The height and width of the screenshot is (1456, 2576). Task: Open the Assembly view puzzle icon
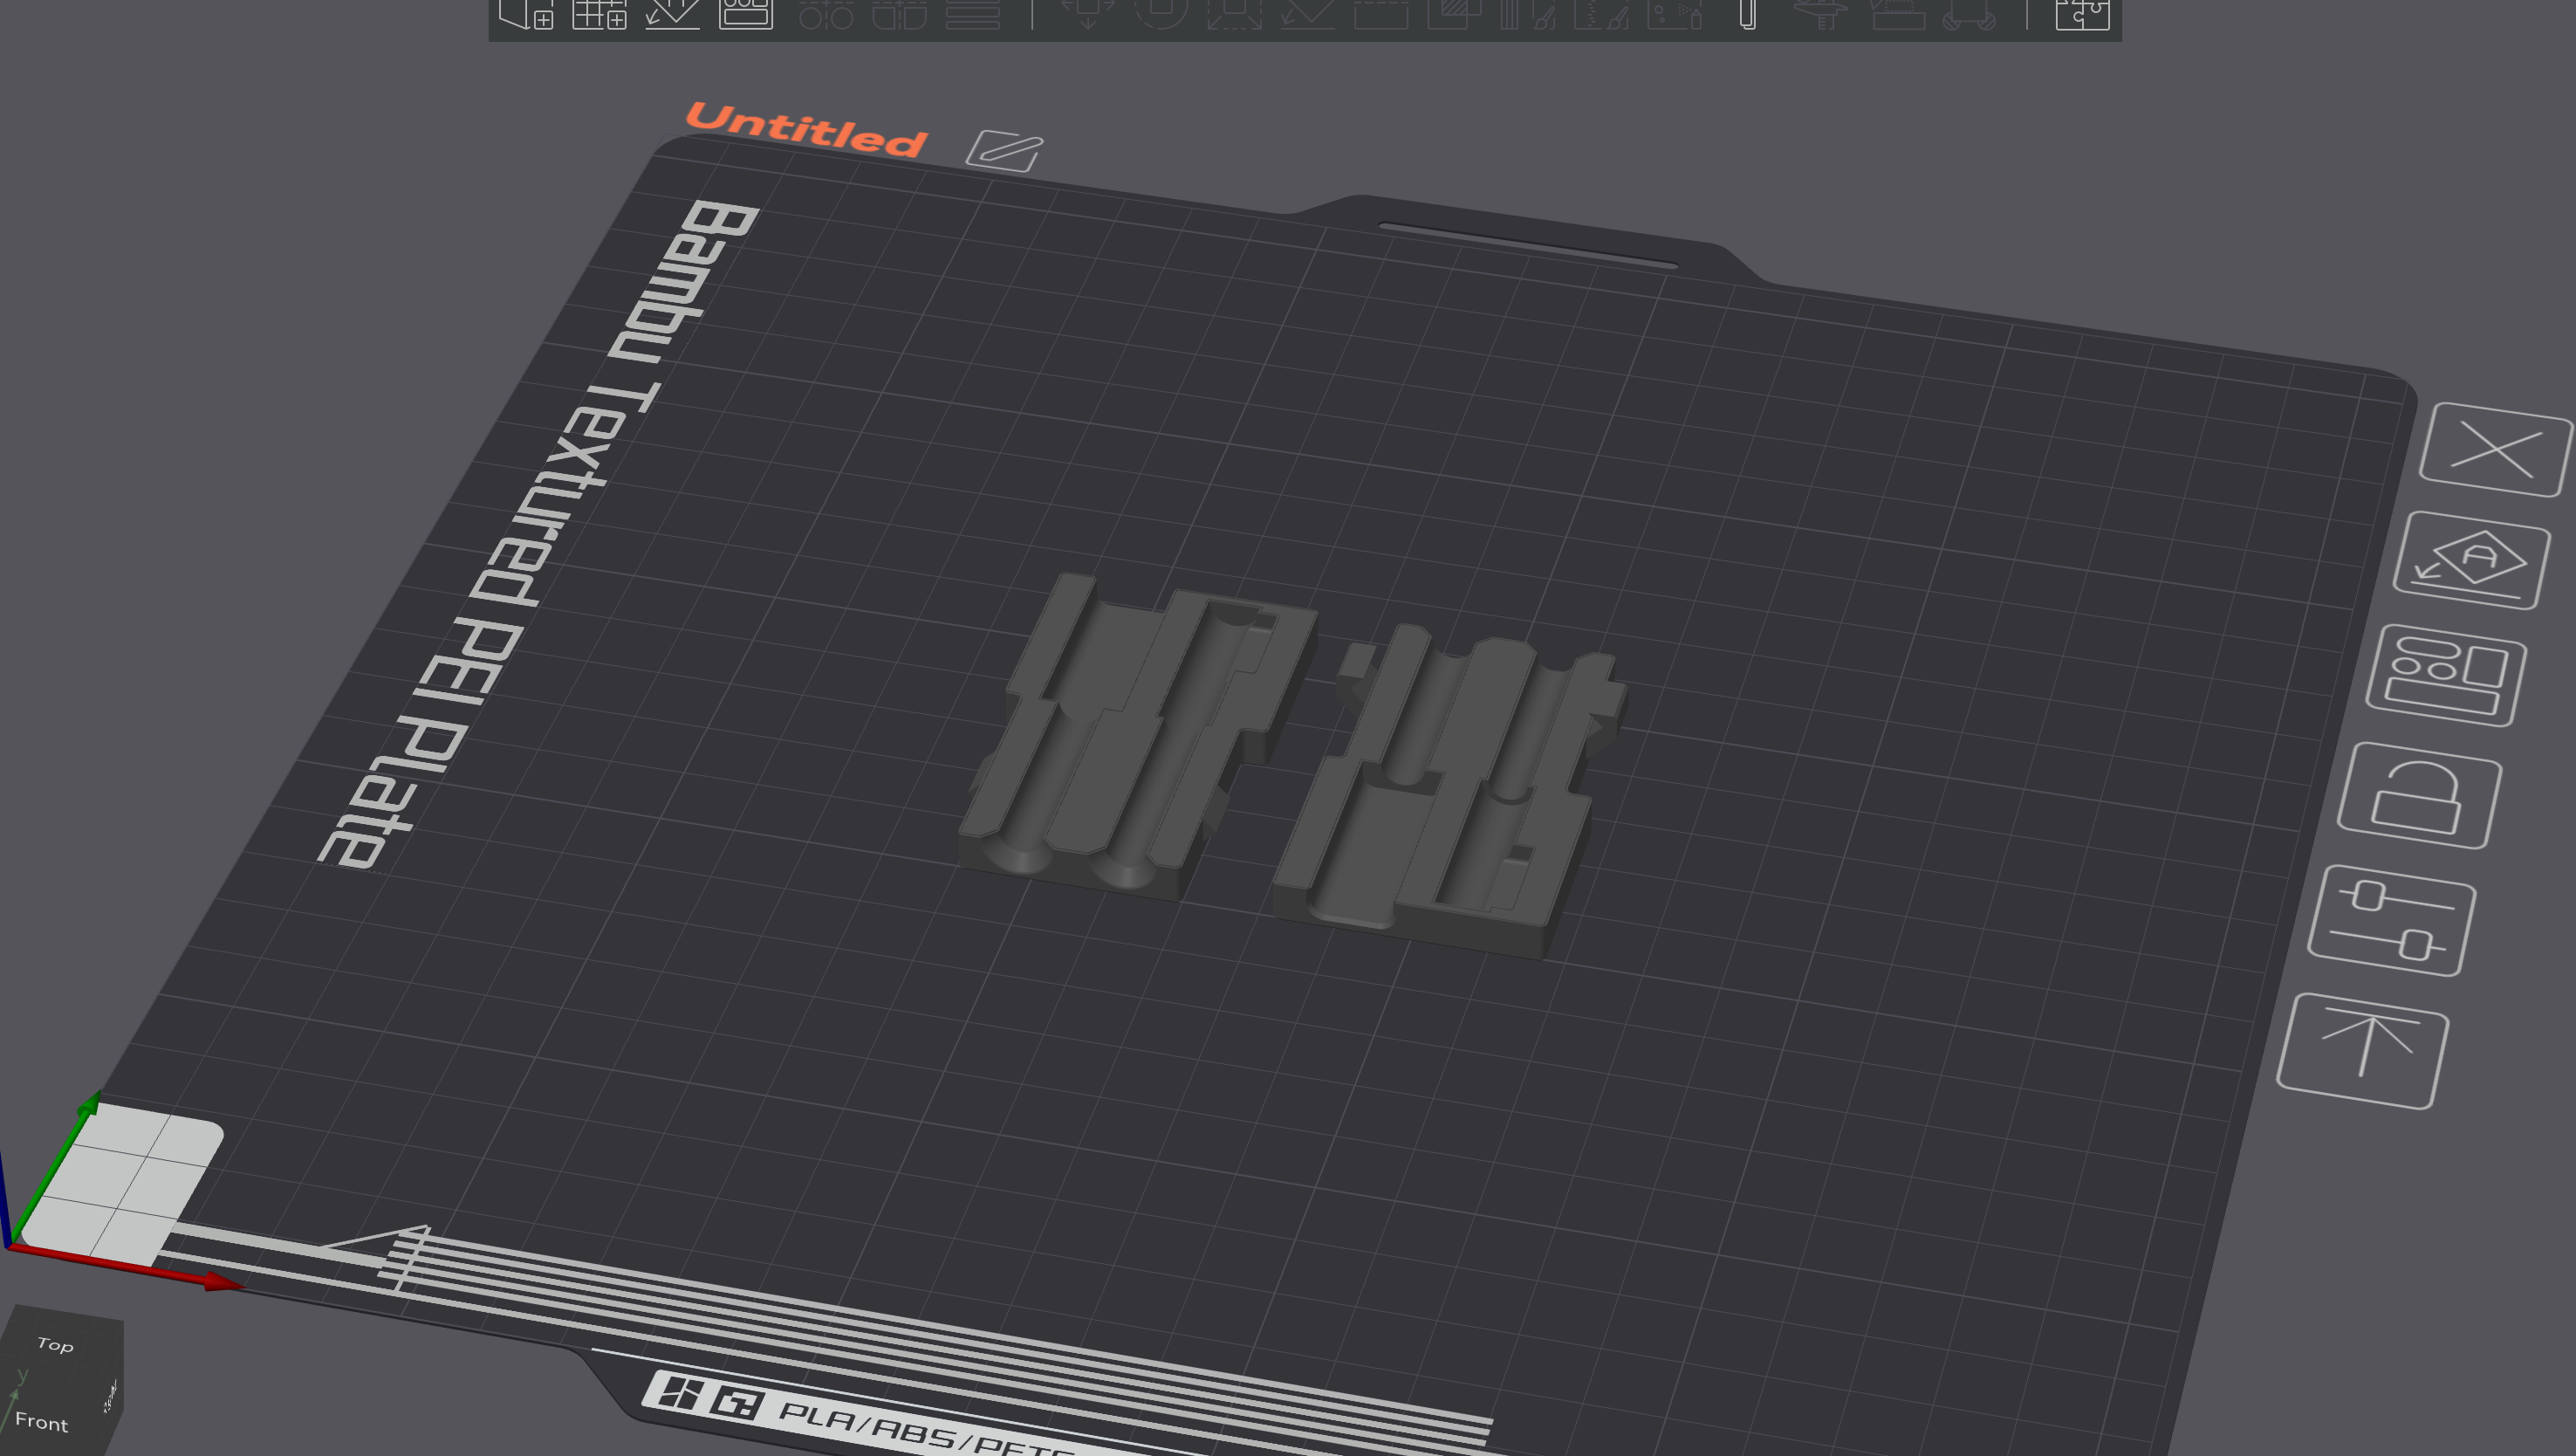2082,13
